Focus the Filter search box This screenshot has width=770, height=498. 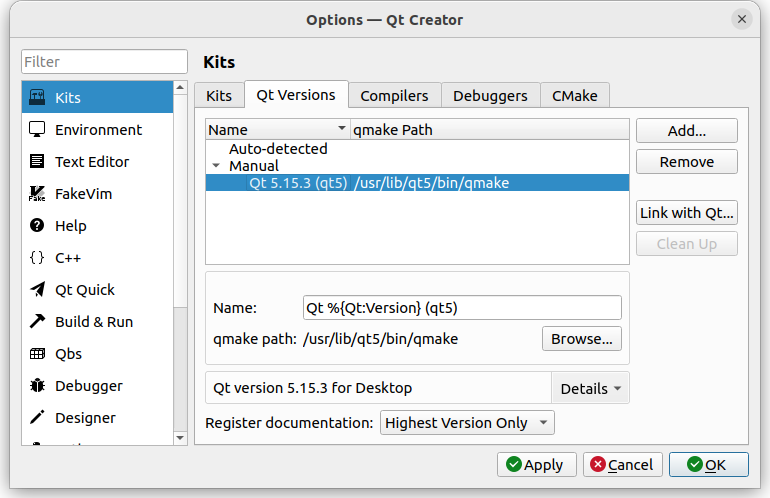click(x=104, y=62)
